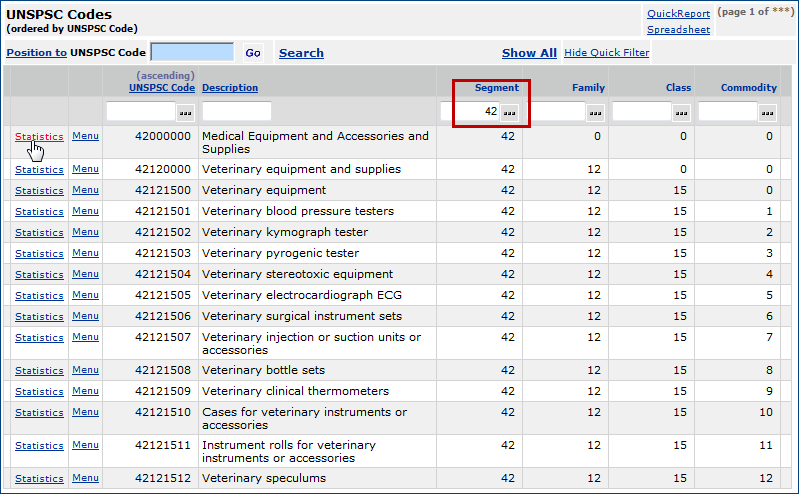Open the Spreadsheet export link
The image size is (799, 494).
[678, 30]
